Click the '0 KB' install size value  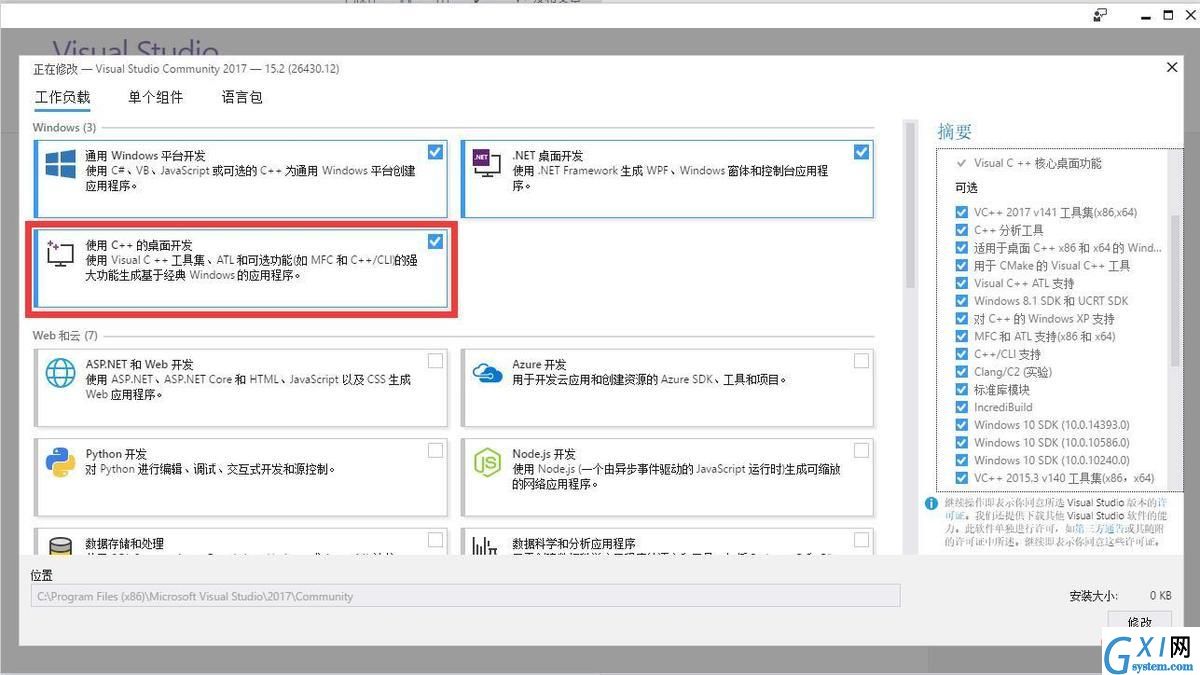click(x=1160, y=596)
